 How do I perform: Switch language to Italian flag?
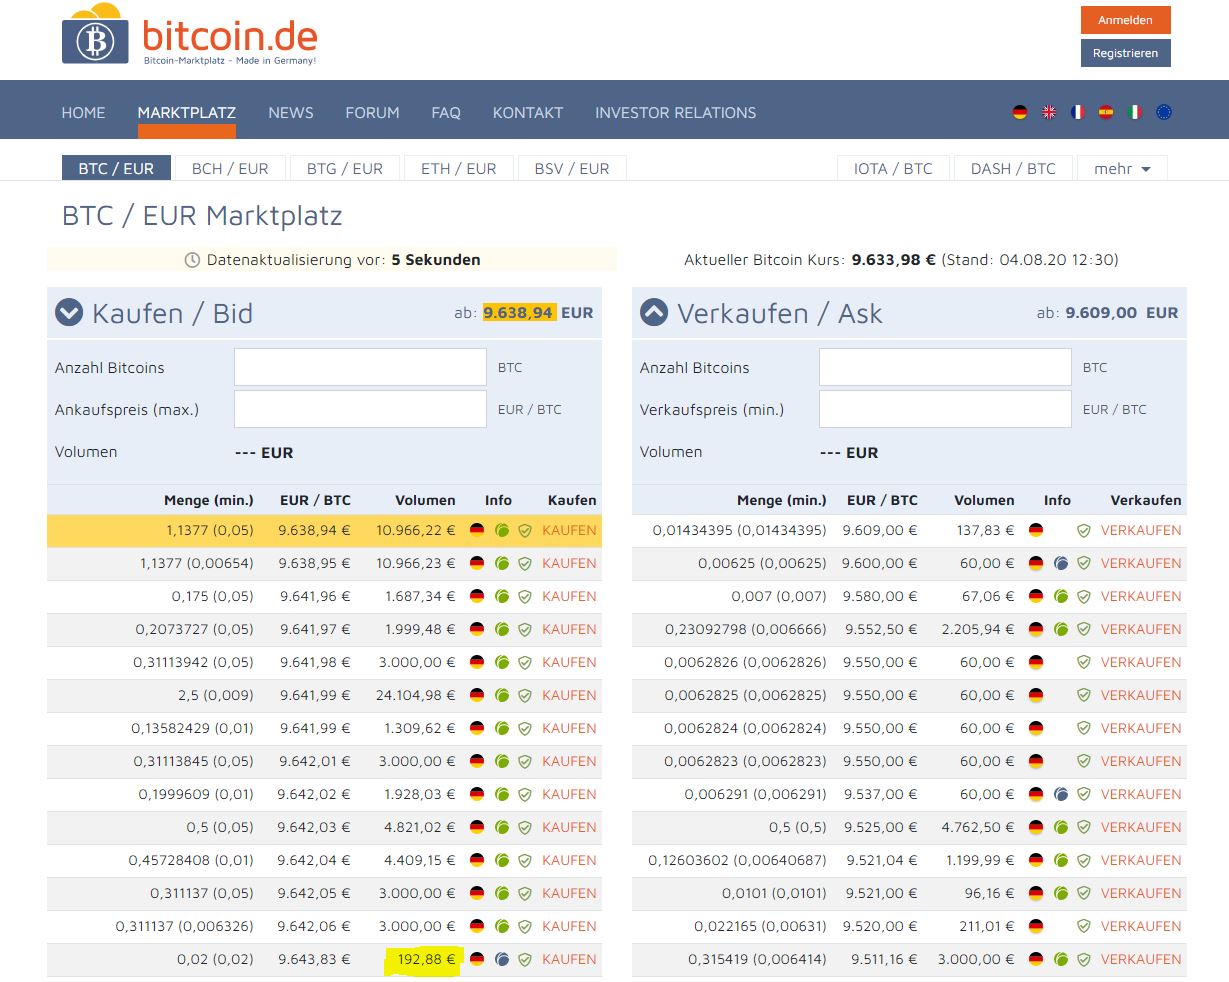(1135, 112)
